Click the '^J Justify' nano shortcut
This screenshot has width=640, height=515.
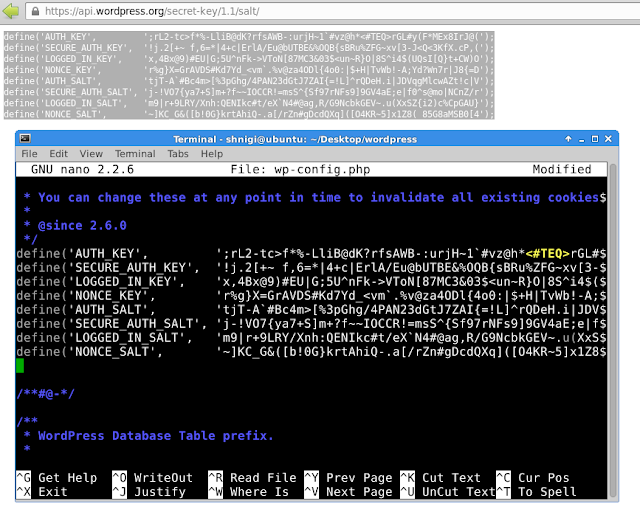coord(149,492)
